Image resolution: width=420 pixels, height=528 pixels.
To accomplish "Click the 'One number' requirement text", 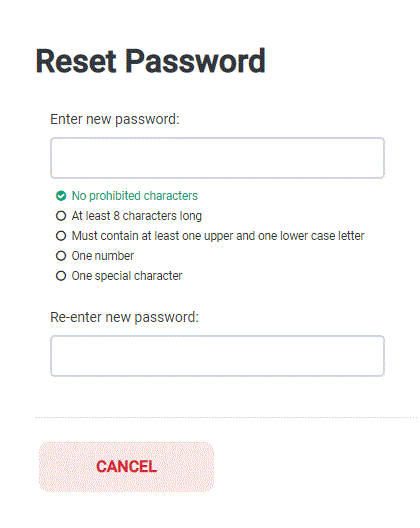I will [103, 256].
